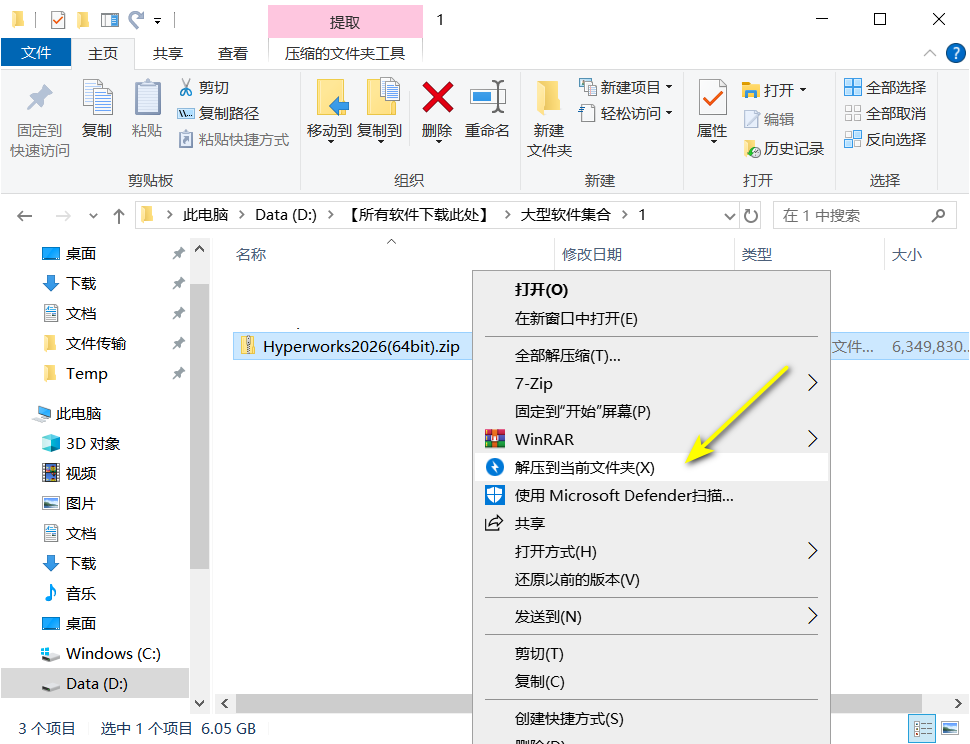Collapse the ribbon using the chevron

point(929,53)
